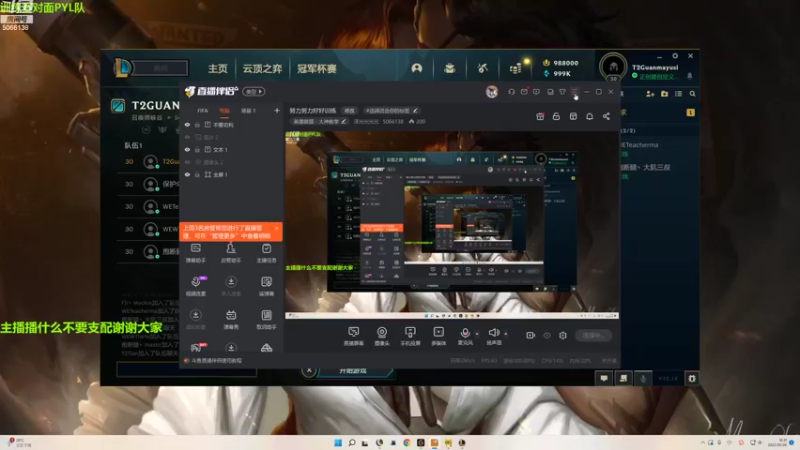Open the mail message icon in title bar
This screenshot has height=450, width=800.
[524, 92]
